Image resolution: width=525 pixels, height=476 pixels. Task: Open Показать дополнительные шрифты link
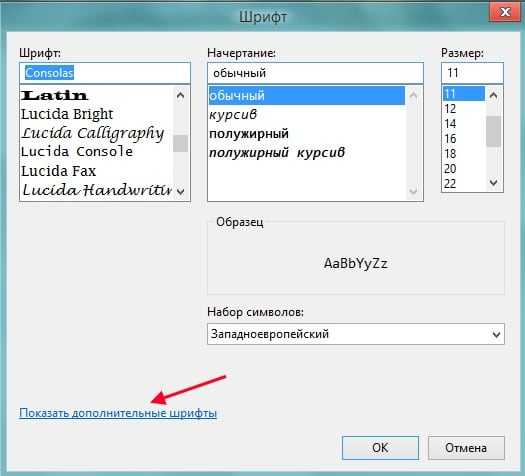click(x=118, y=413)
